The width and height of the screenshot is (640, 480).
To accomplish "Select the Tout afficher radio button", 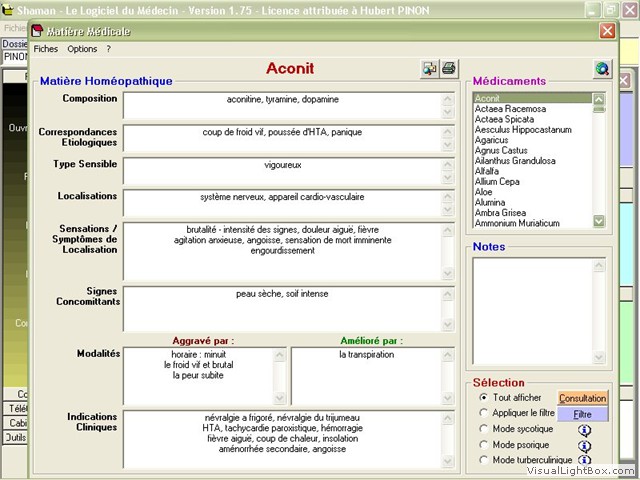I will pos(484,397).
